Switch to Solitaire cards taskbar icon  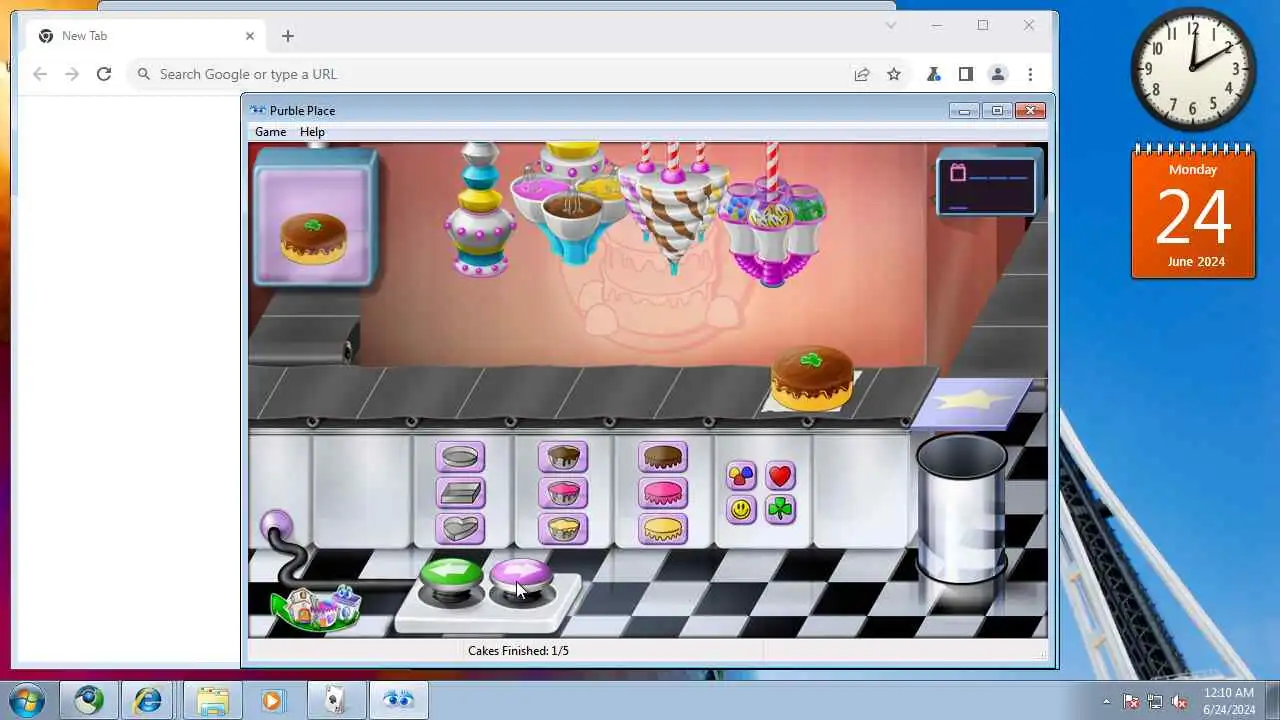[x=335, y=700]
